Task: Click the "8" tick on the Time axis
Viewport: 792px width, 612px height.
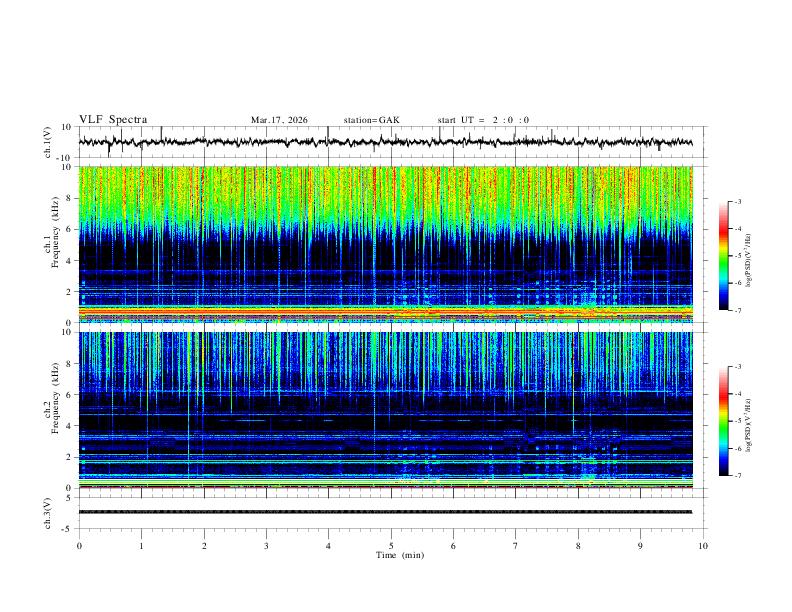Action: tap(578, 546)
